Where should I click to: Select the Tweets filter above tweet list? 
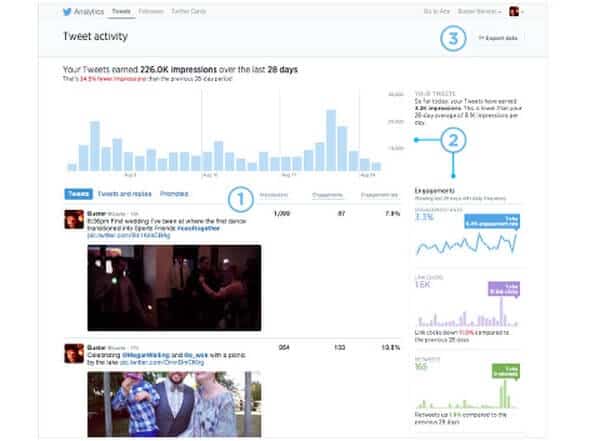point(78,194)
